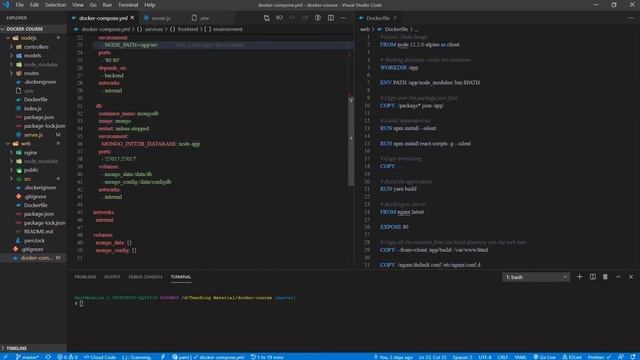Image resolution: width=640 pixels, height=360 pixels.
Task: Open the Selection menu
Action: (x=56, y=5)
